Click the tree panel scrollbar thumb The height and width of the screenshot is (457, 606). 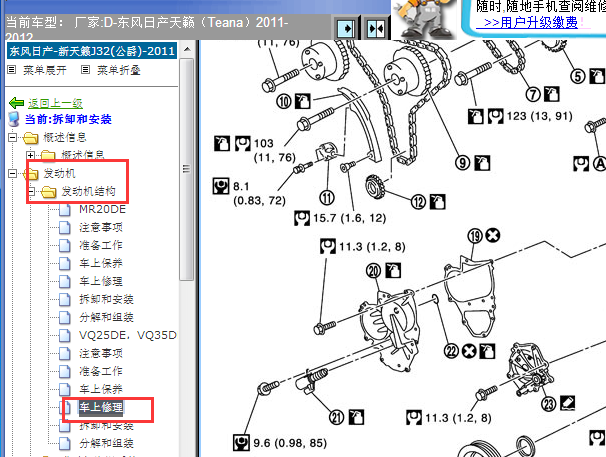click(x=187, y=169)
